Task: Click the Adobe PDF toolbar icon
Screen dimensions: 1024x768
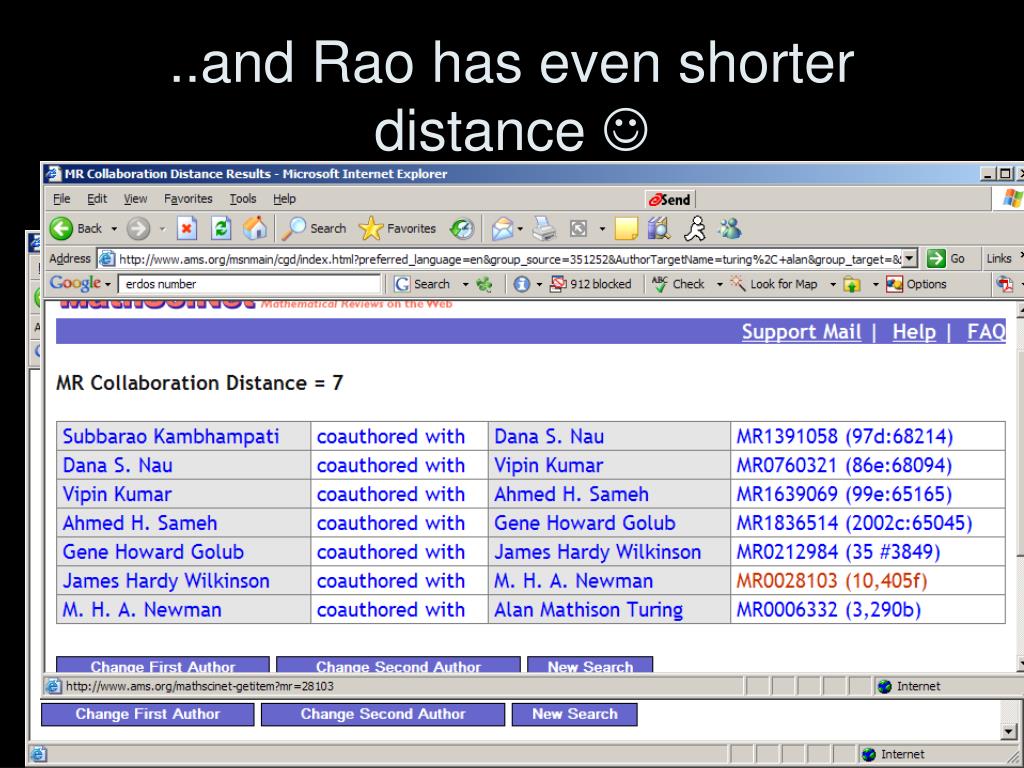Action: click(x=1004, y=284)
